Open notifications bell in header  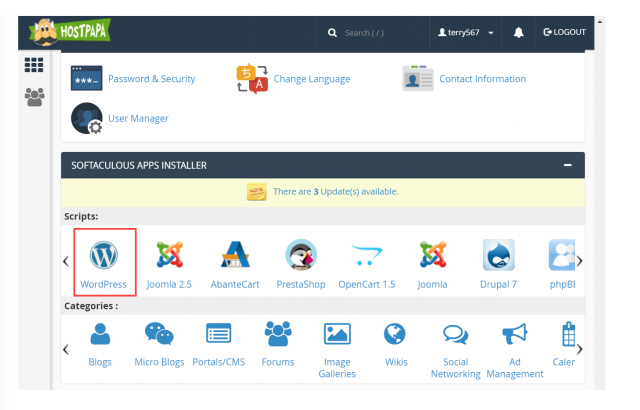coord(518,32)
